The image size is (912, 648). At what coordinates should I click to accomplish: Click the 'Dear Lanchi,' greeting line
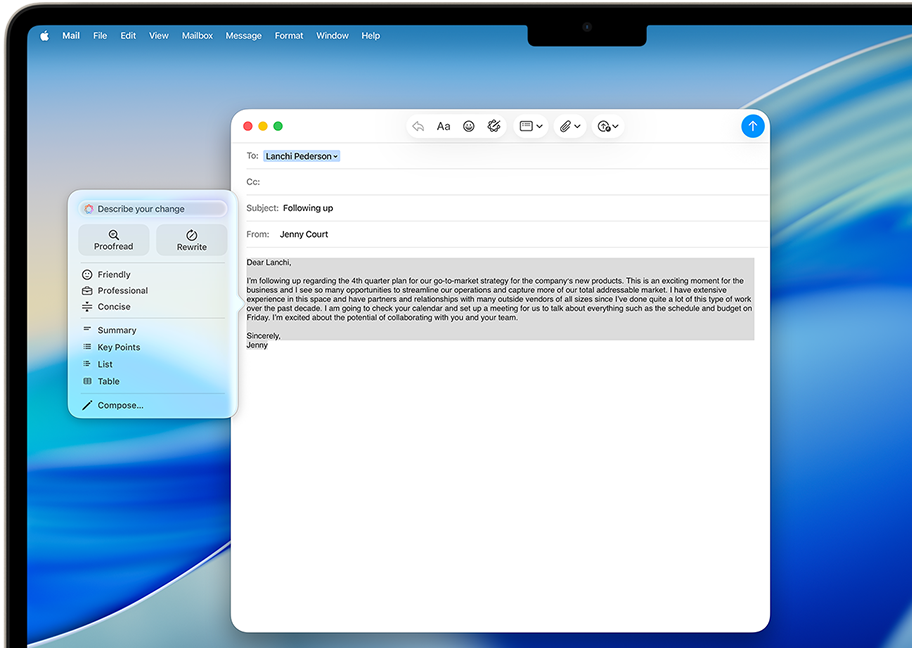point(269,262)
